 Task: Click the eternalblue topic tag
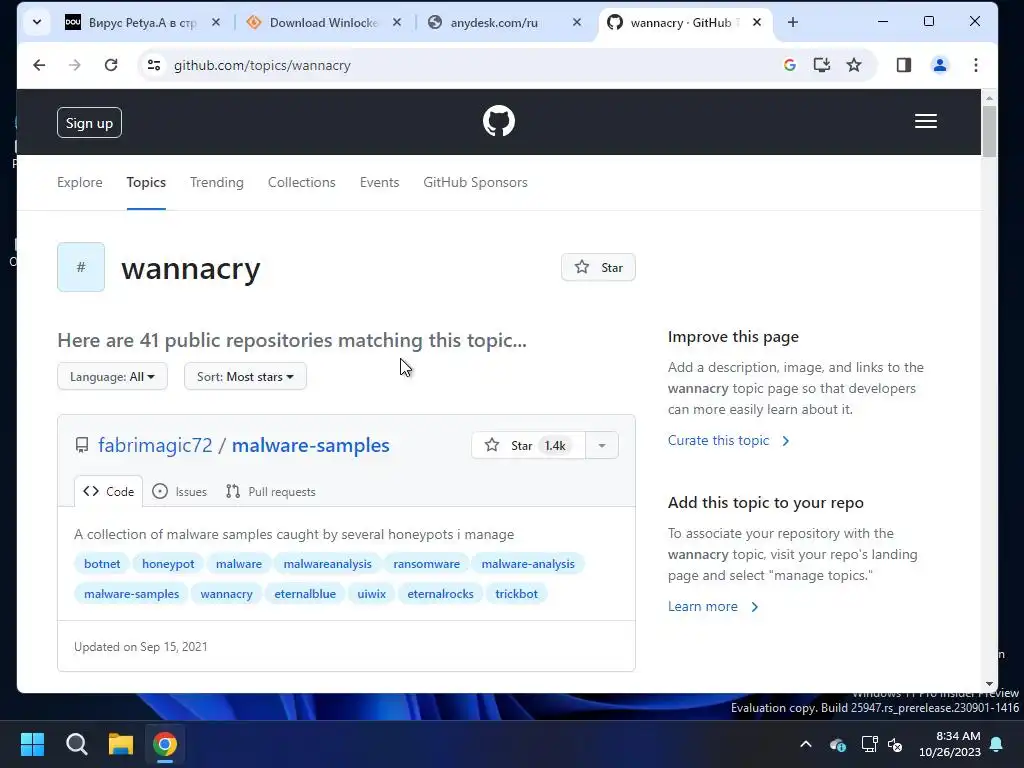pos(305,594)
